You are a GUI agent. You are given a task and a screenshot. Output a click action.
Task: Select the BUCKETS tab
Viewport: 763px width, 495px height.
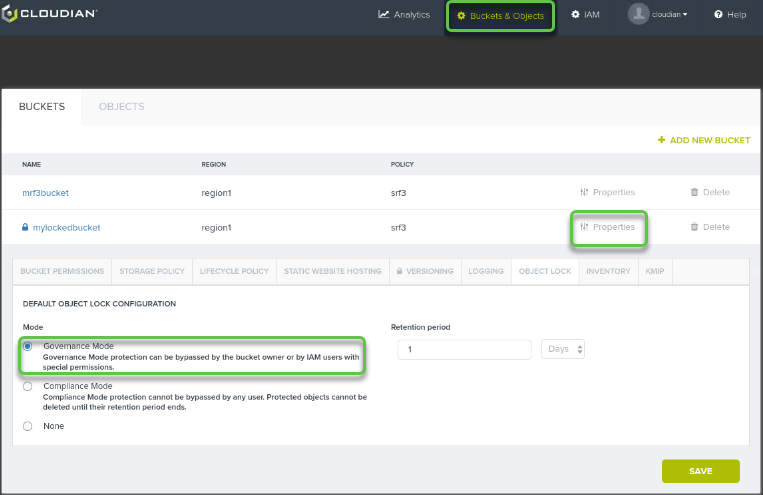(x=42, y=107)
